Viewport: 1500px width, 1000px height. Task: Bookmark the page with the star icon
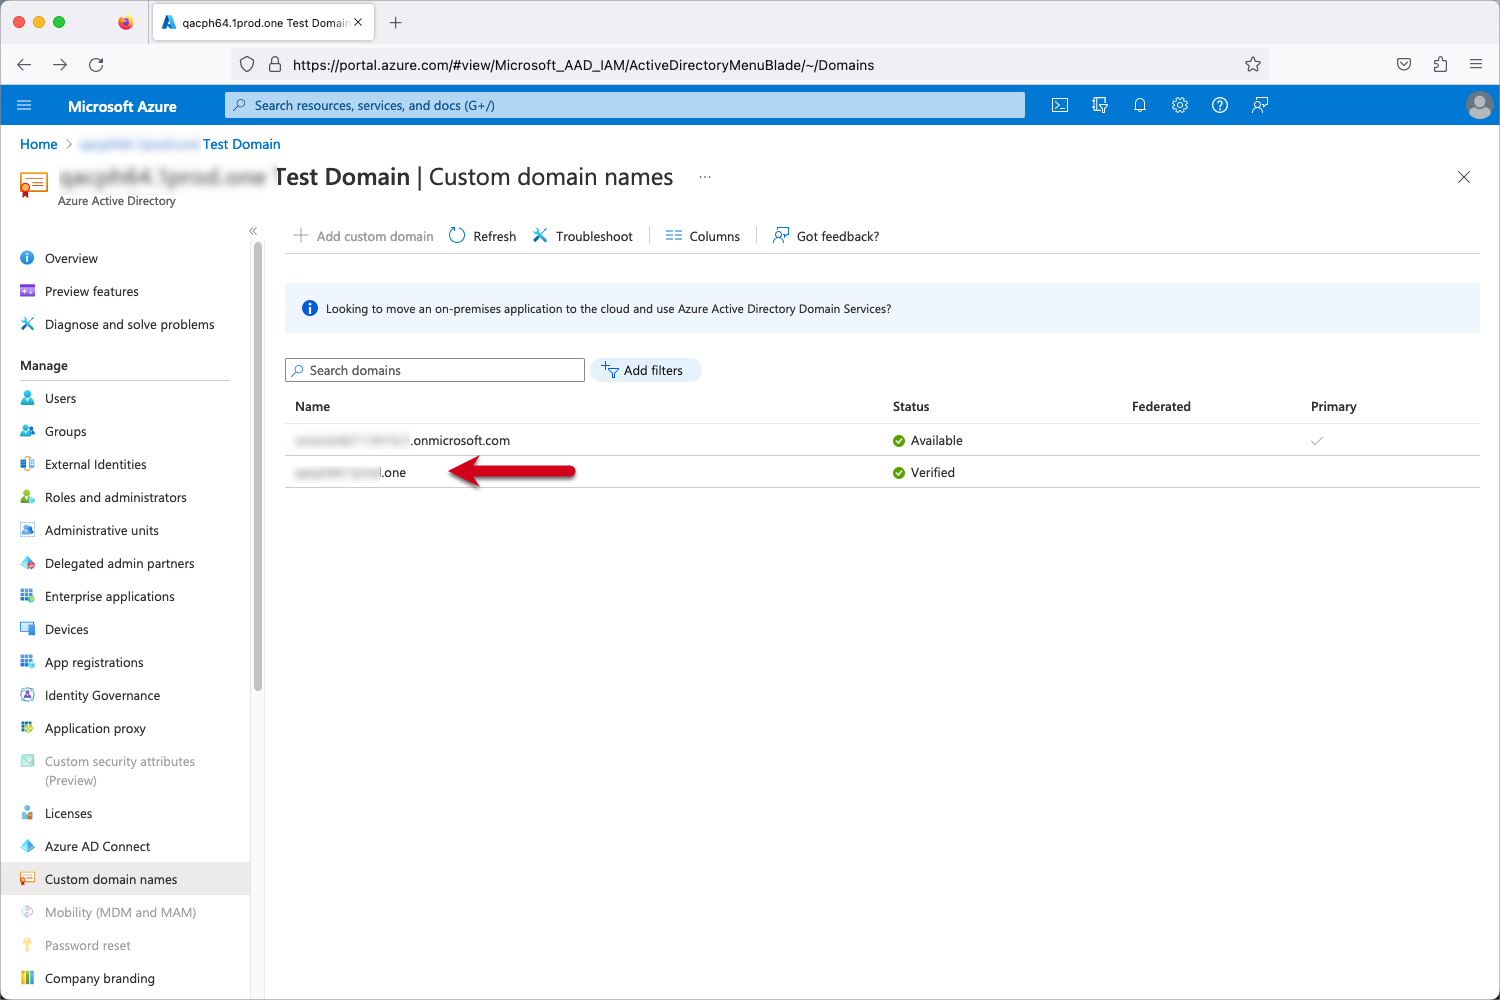pyautogui.click(x=1252, y=64)
